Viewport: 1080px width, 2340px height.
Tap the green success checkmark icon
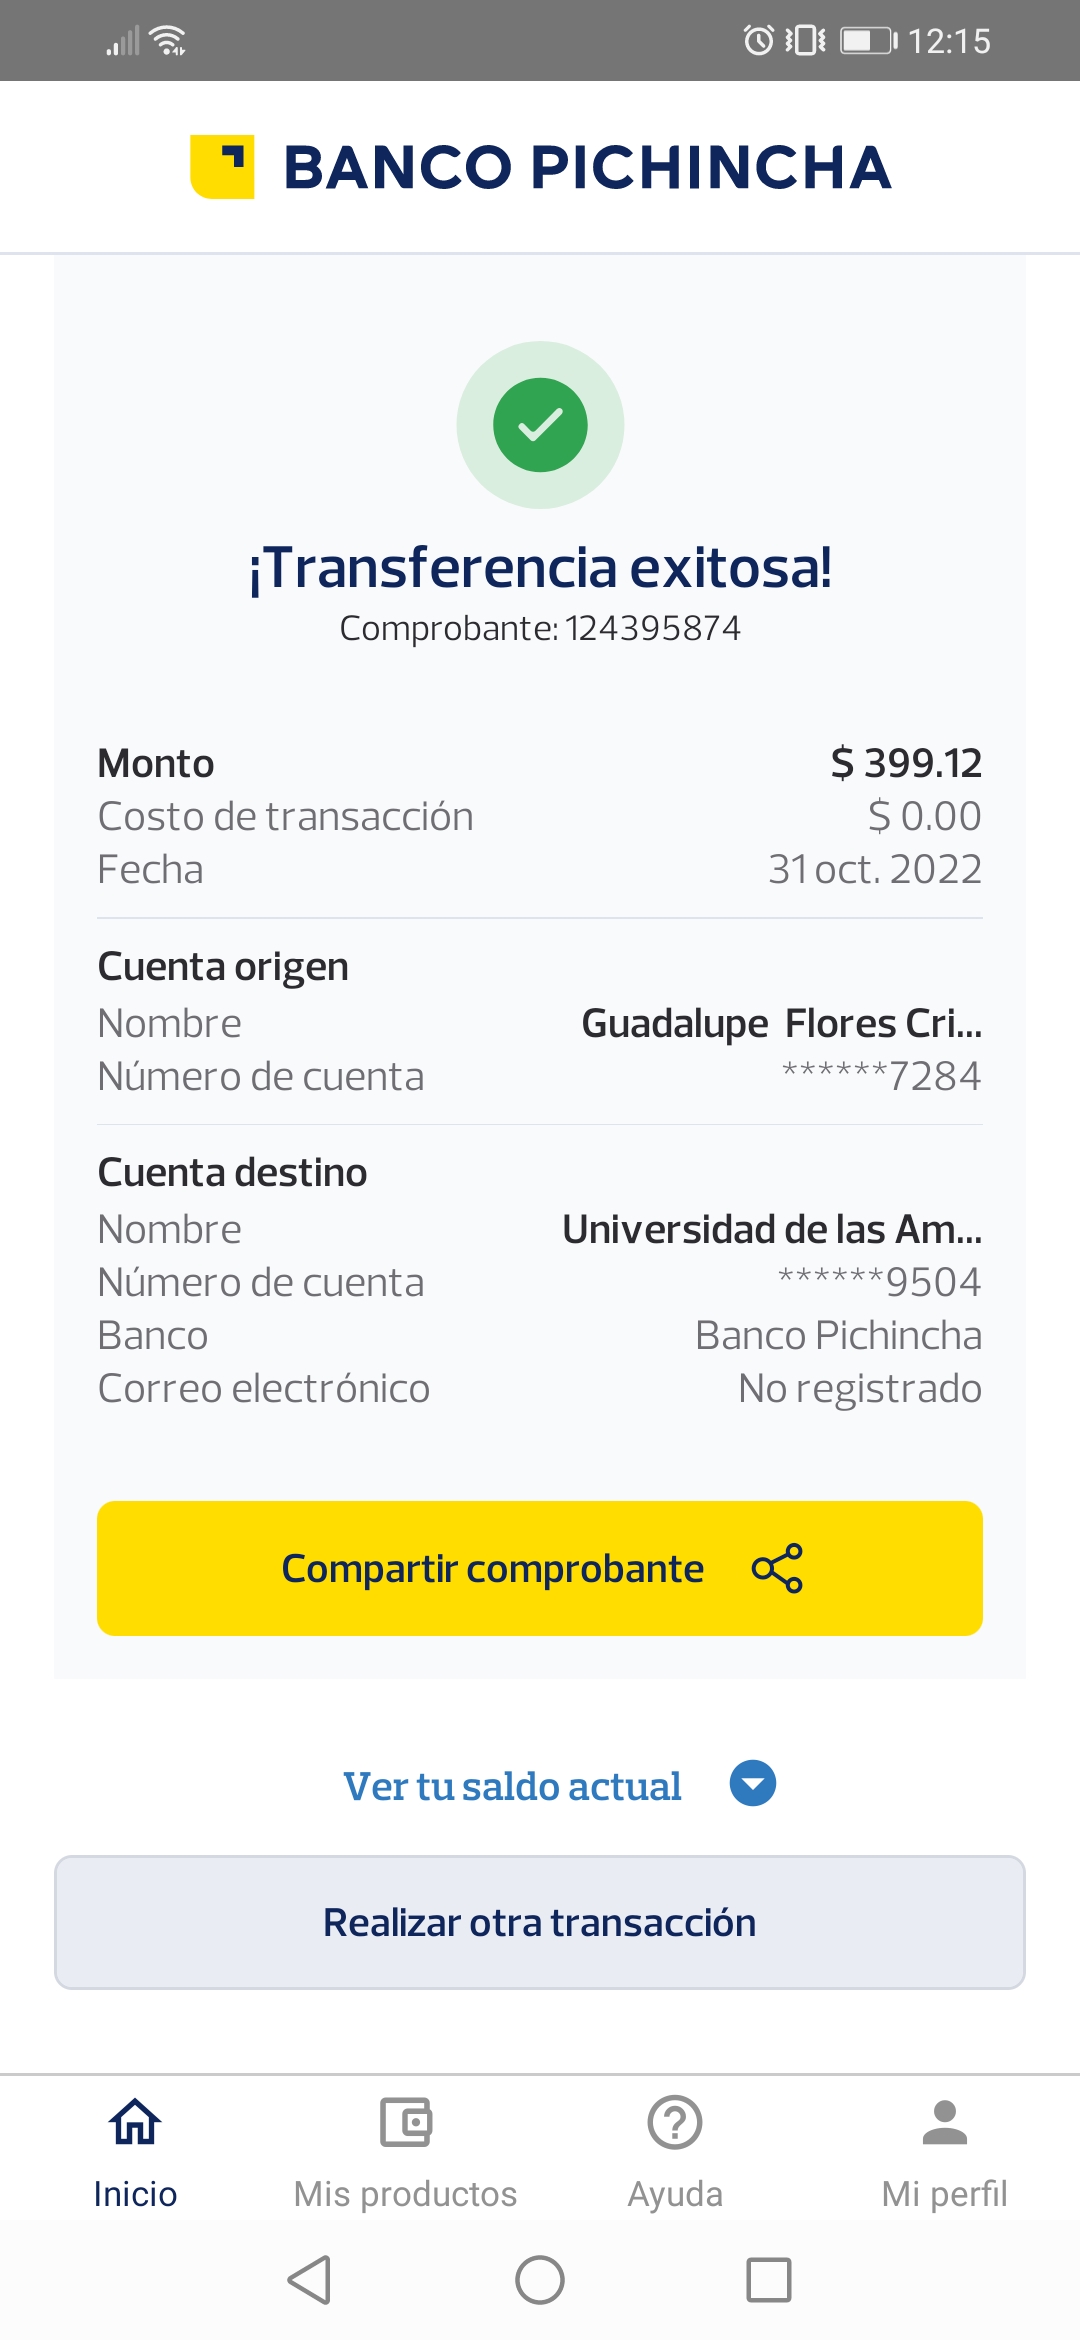tap(540, 425)
